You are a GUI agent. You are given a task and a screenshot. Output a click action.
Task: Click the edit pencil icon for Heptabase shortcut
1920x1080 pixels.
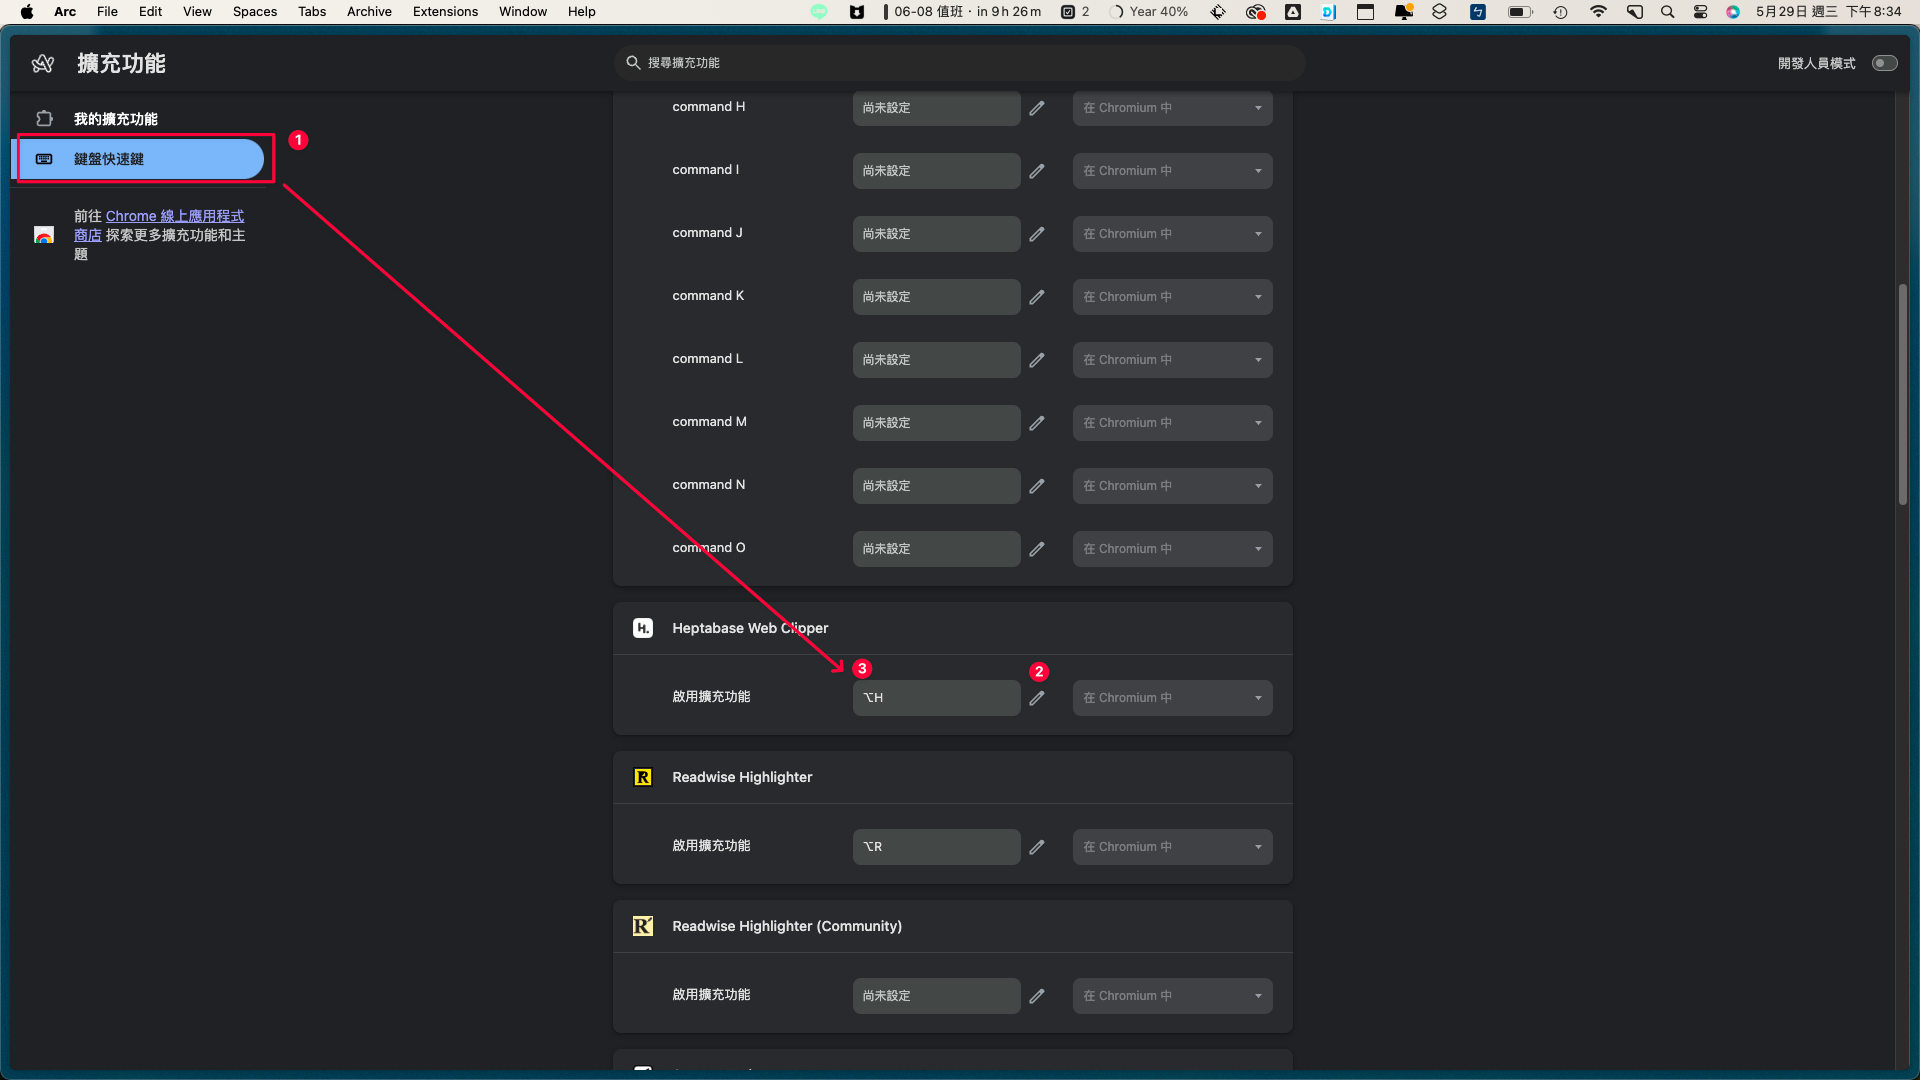tap(1038, 698)
